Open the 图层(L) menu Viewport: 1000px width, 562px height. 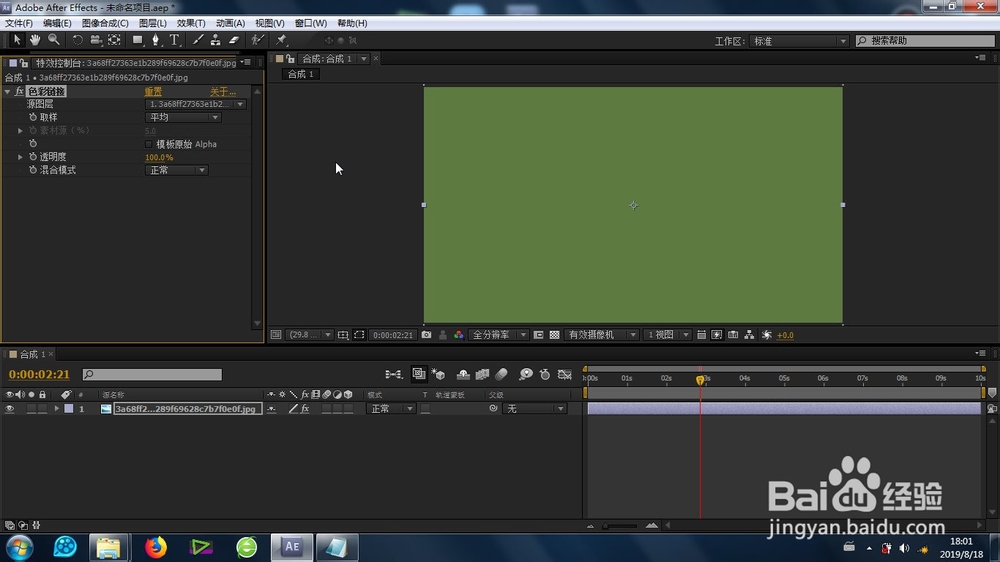click(152, 23)
